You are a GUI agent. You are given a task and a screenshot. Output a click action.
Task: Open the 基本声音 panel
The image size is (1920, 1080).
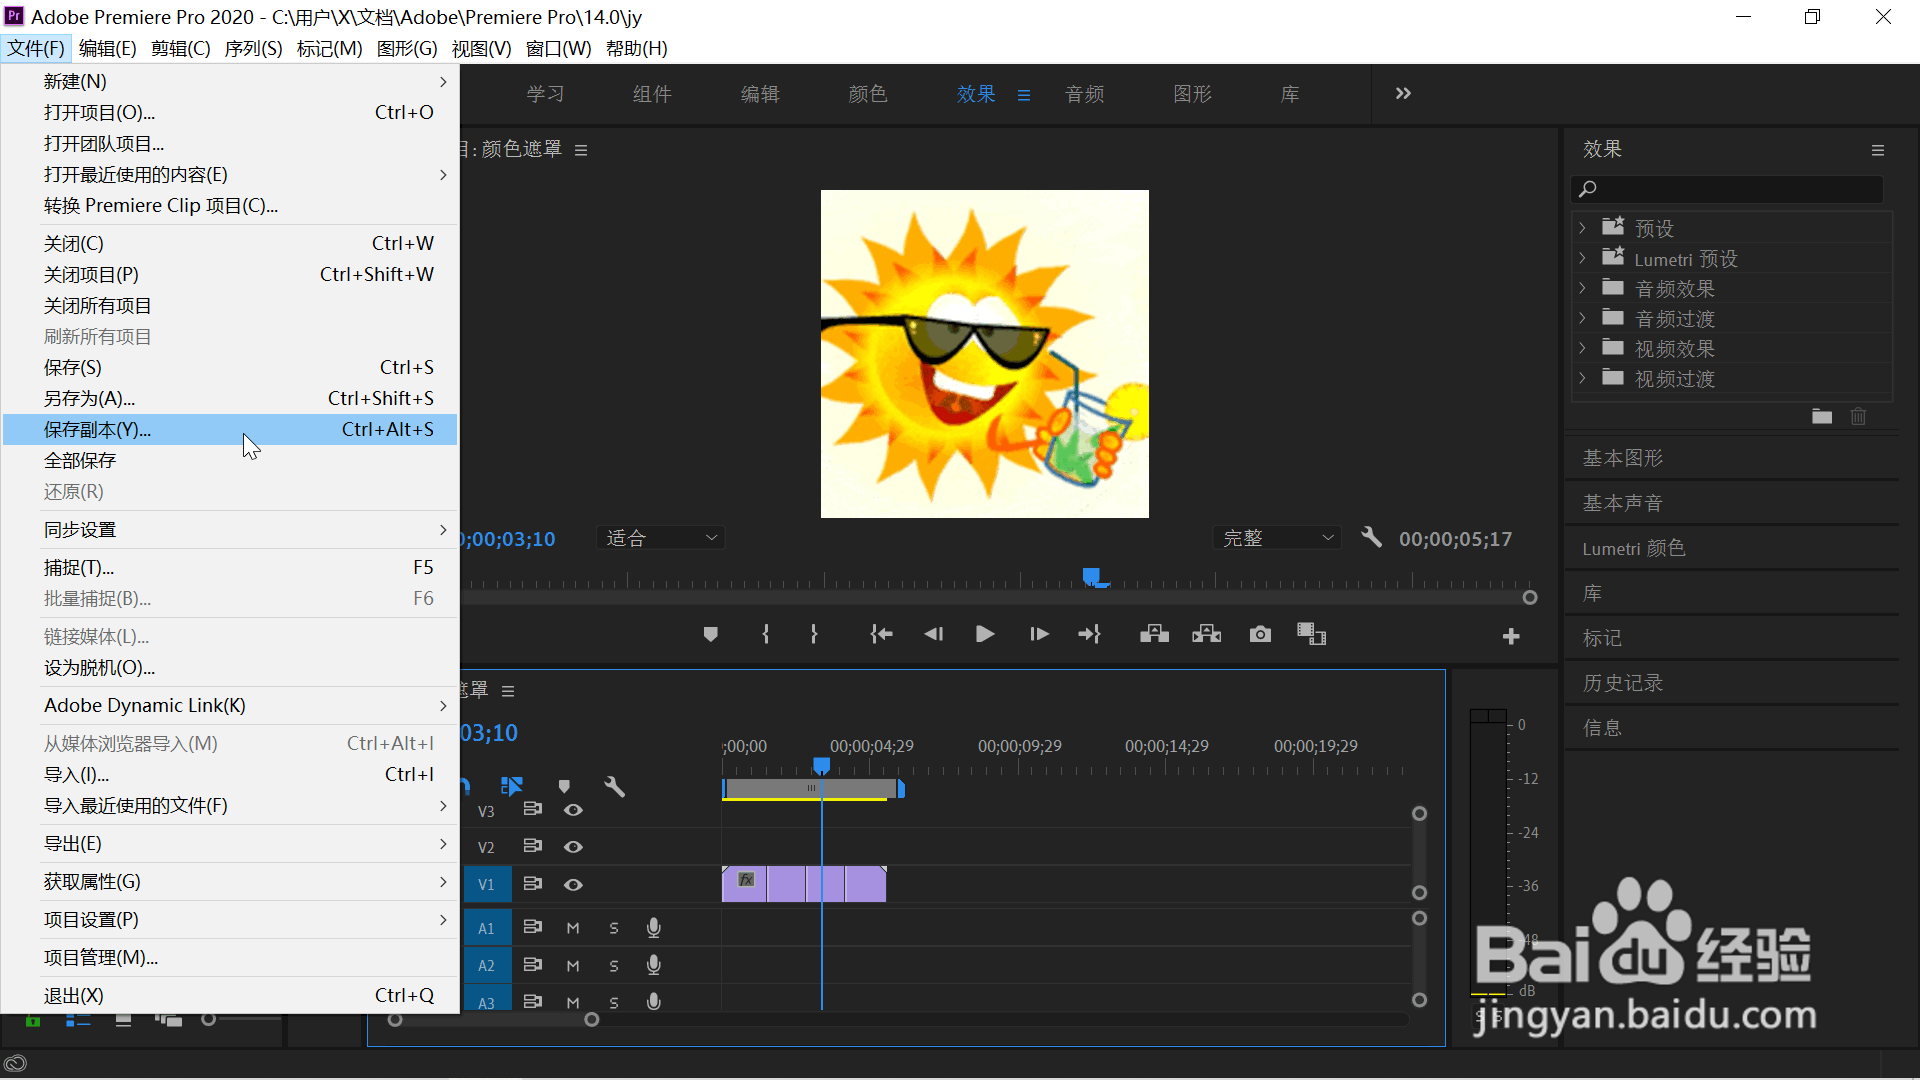click(x=1622, y=503)
